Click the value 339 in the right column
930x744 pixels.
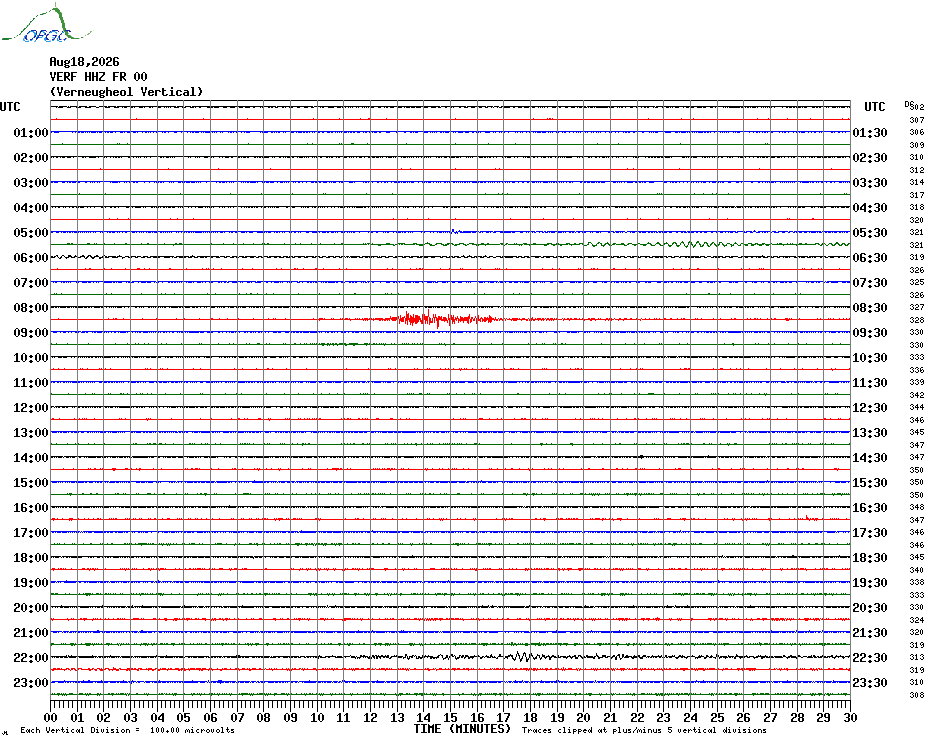[917, 383]
